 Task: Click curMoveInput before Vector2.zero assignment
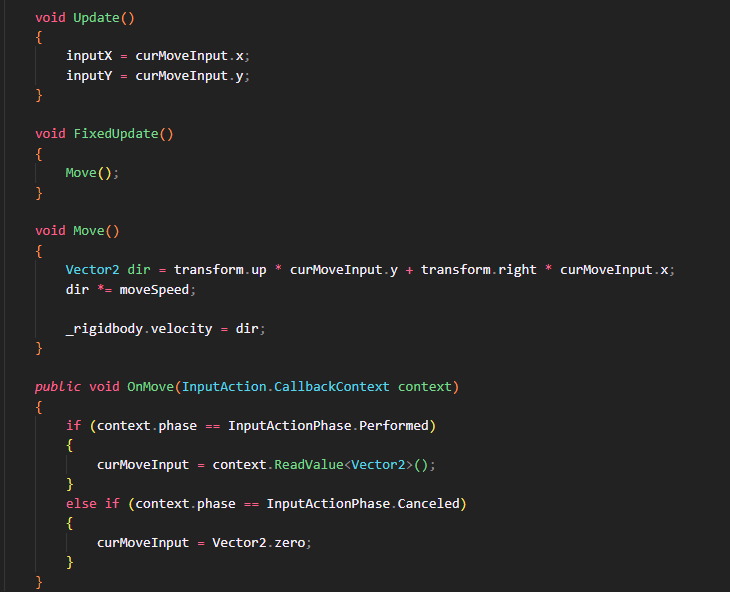click(143, 543)
